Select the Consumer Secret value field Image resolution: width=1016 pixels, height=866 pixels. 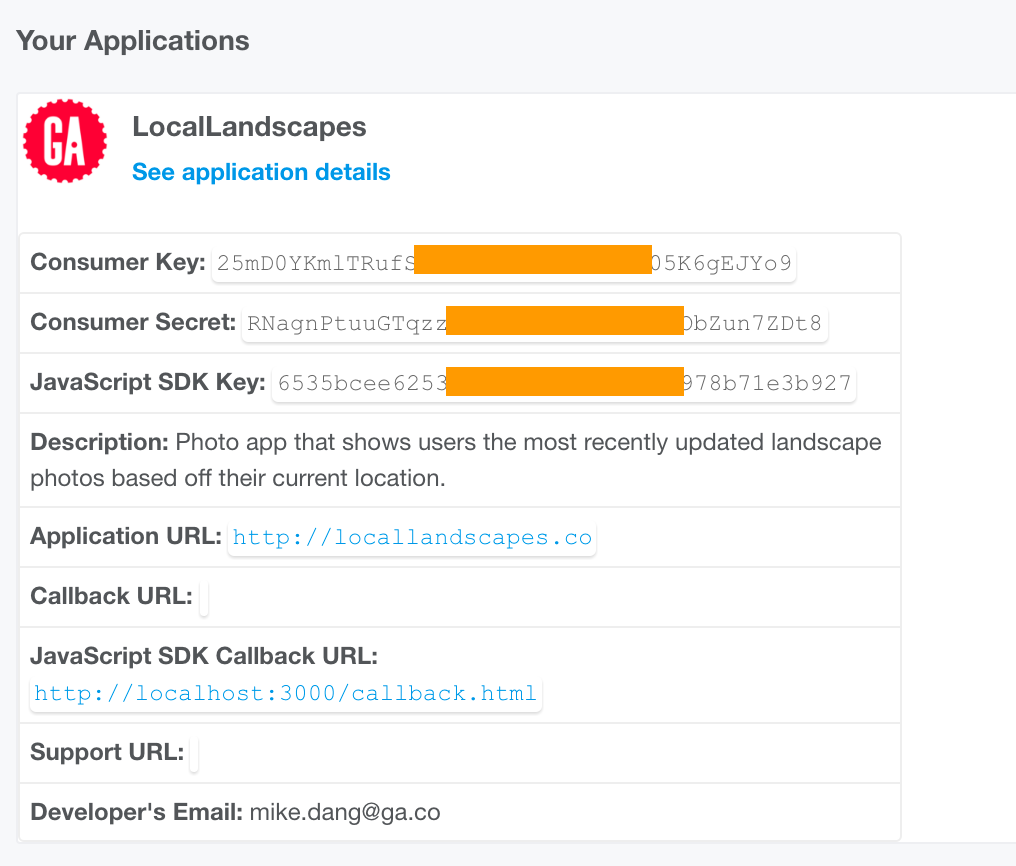click(535, 323)
